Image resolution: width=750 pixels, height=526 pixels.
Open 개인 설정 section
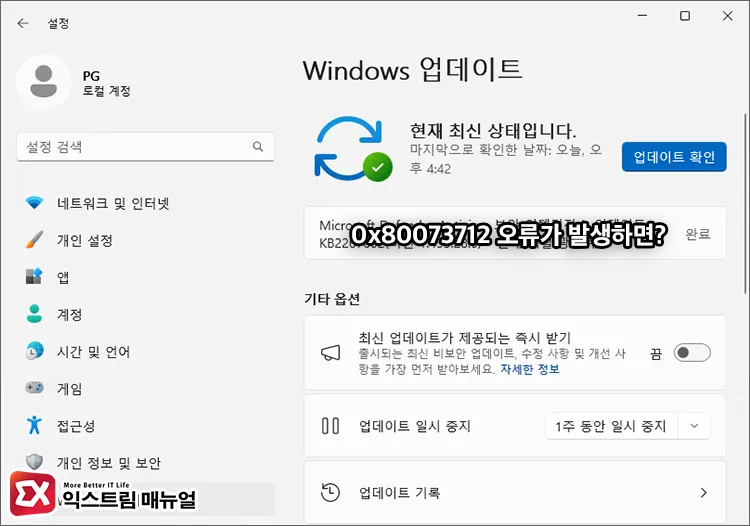(x=85, y=241)
